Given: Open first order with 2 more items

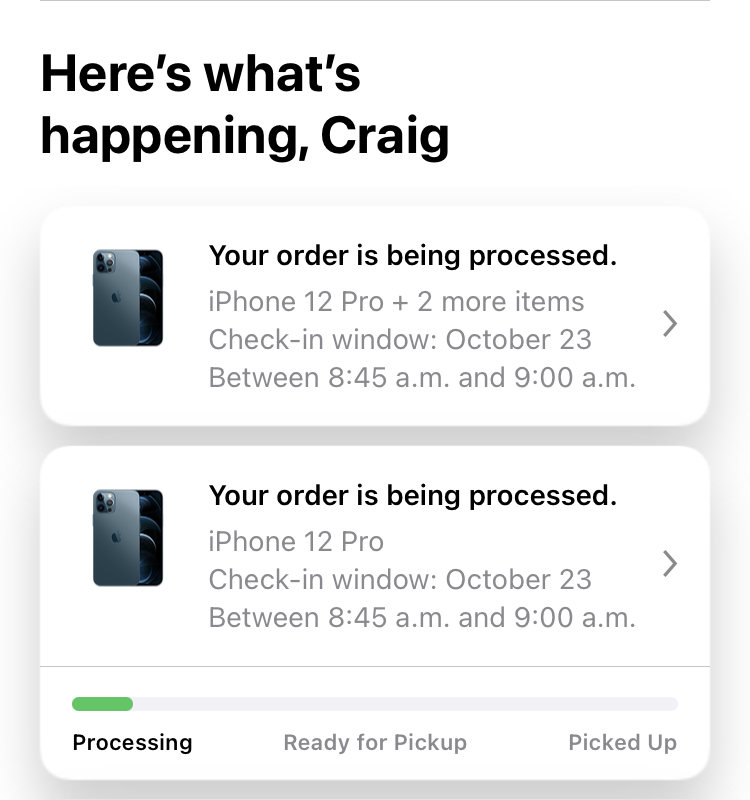Looking at the screenshot, I should click(374, 316).
